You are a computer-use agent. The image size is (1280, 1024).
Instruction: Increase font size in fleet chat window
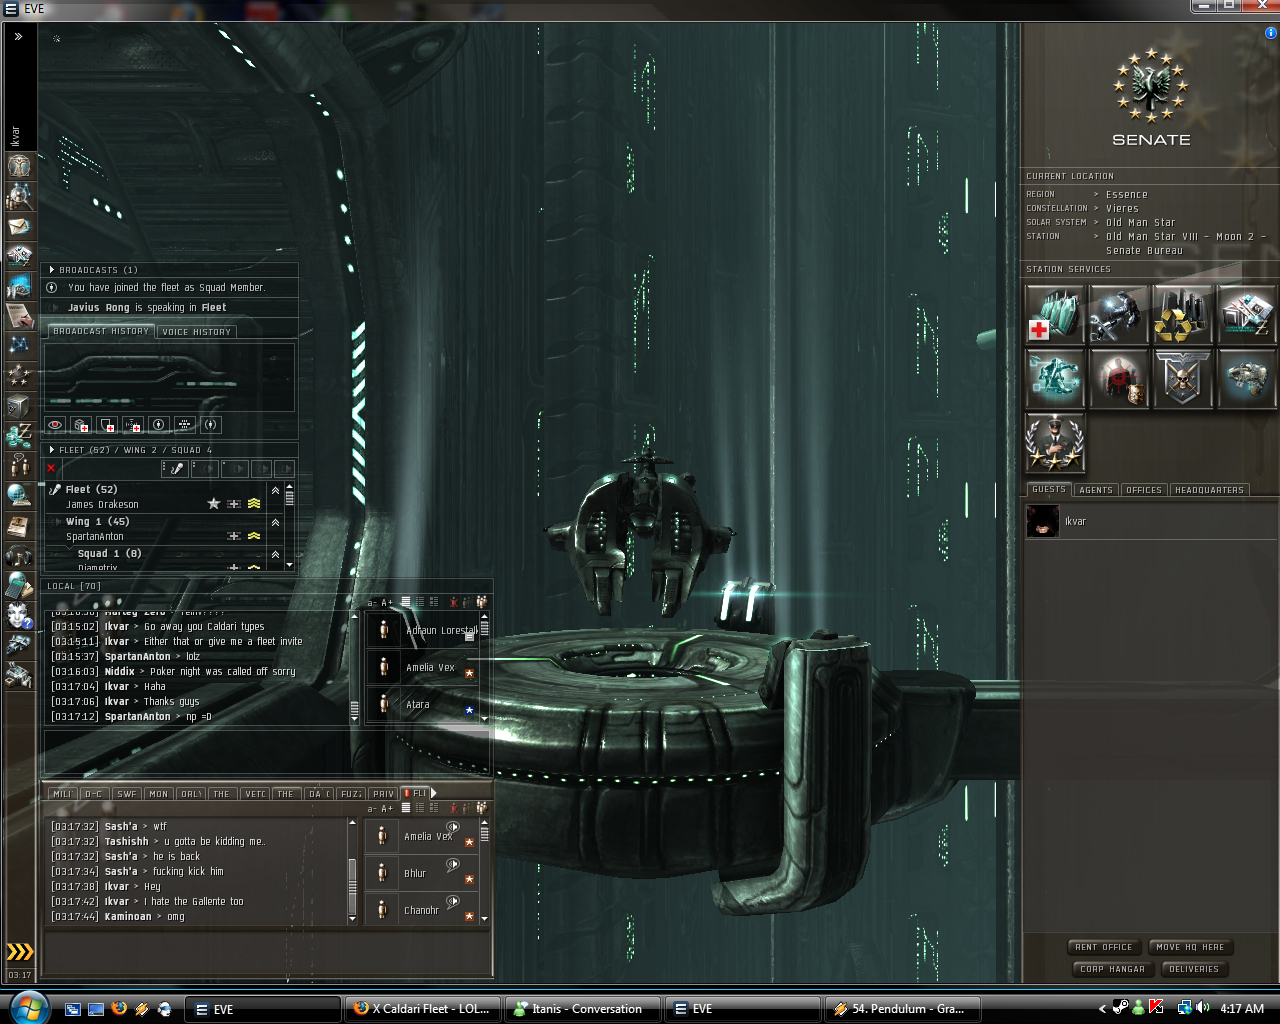pyautogui.click(x=387, y=809)
